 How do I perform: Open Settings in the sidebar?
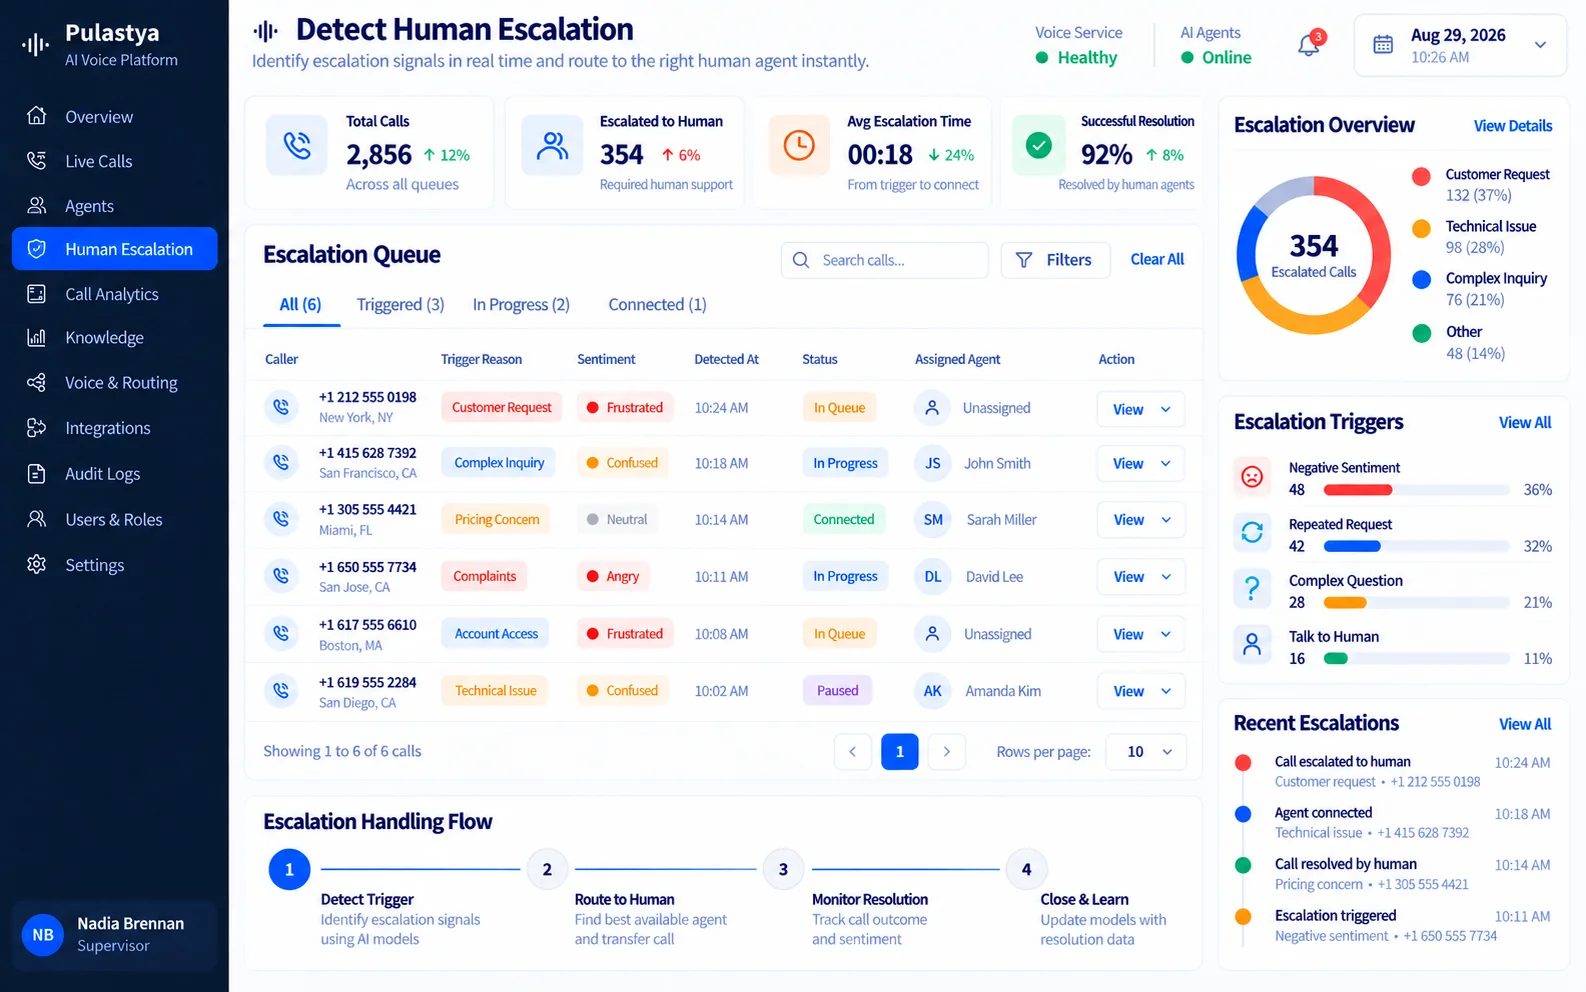(x=114, y=565)
